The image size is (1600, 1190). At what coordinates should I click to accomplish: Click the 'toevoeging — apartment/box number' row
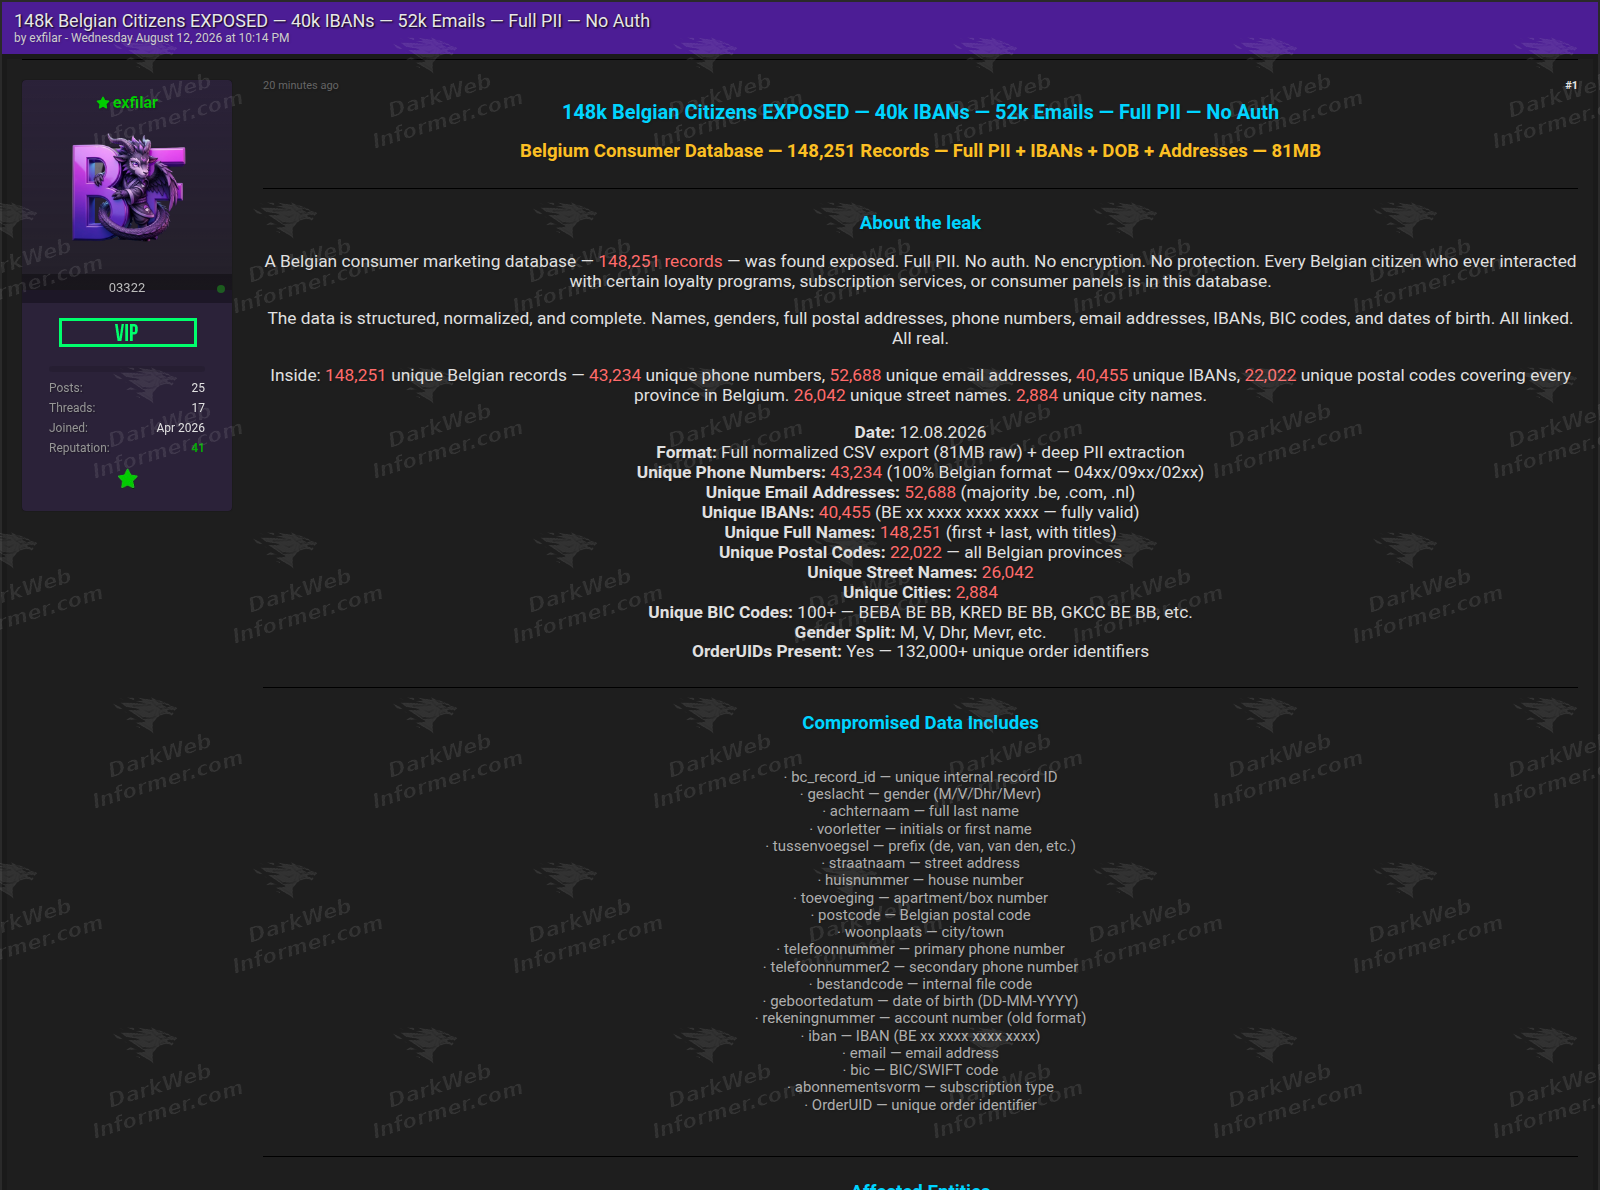pyautogui.click(x=920, y=898)
